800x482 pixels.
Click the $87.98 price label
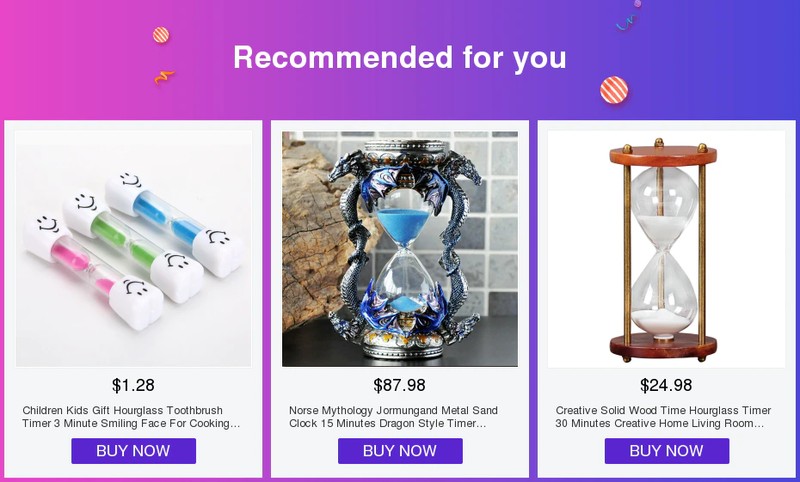[x=399, y=385]
